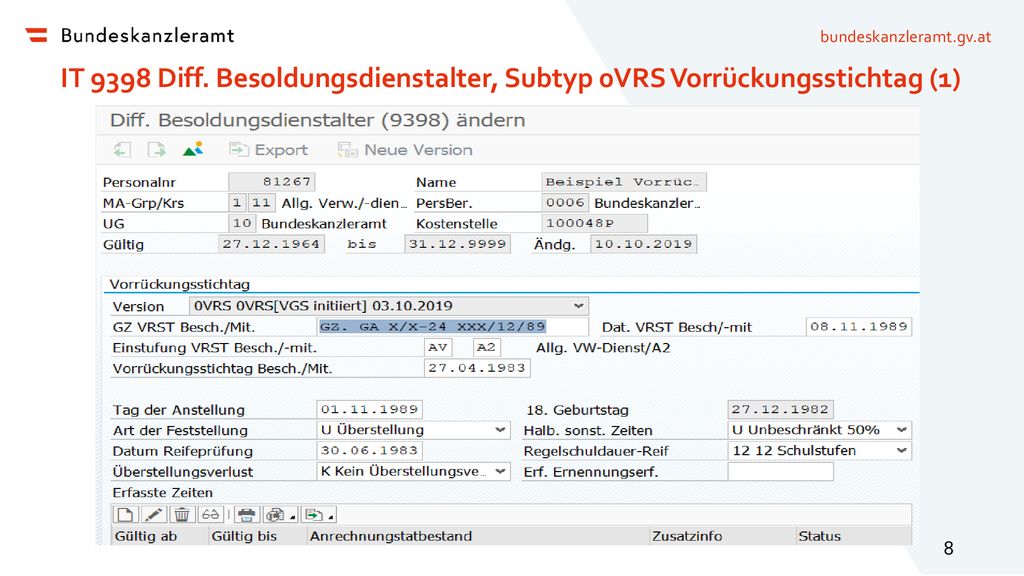The image size is (1024, 576).
Task: Click the Ändg. date 10.10.2019
Action: [643, 244]
